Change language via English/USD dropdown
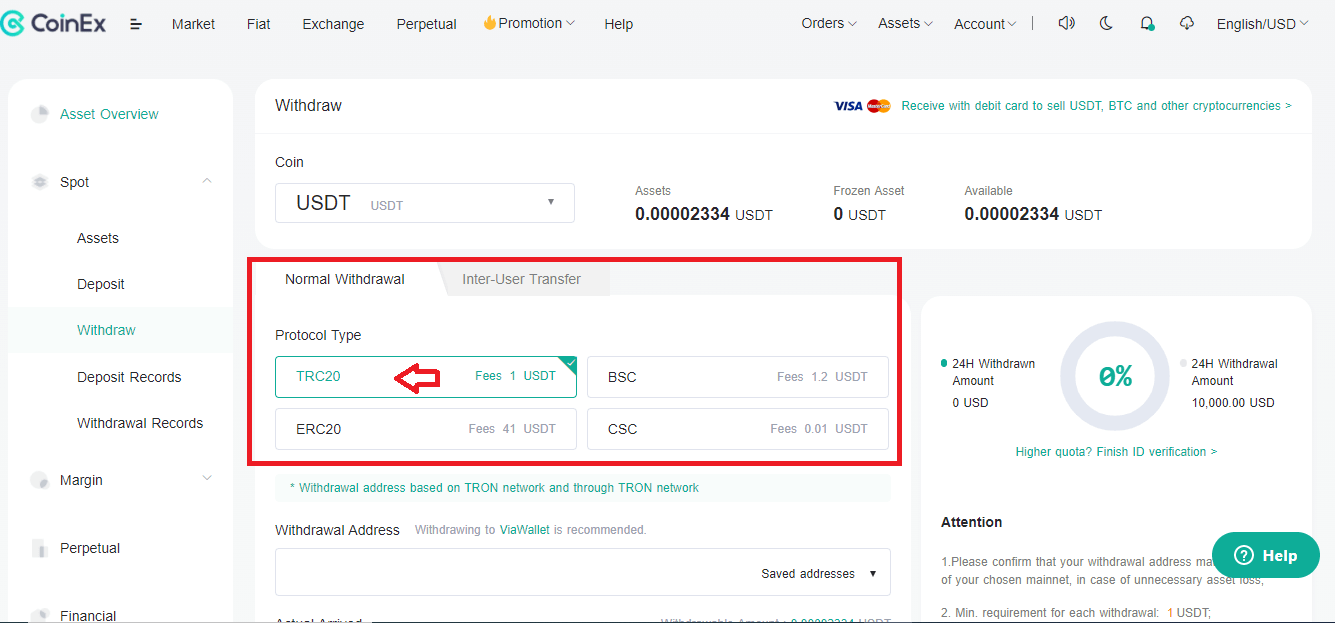This screenshot has width=1335, height=623. [x=1262, y=24]
